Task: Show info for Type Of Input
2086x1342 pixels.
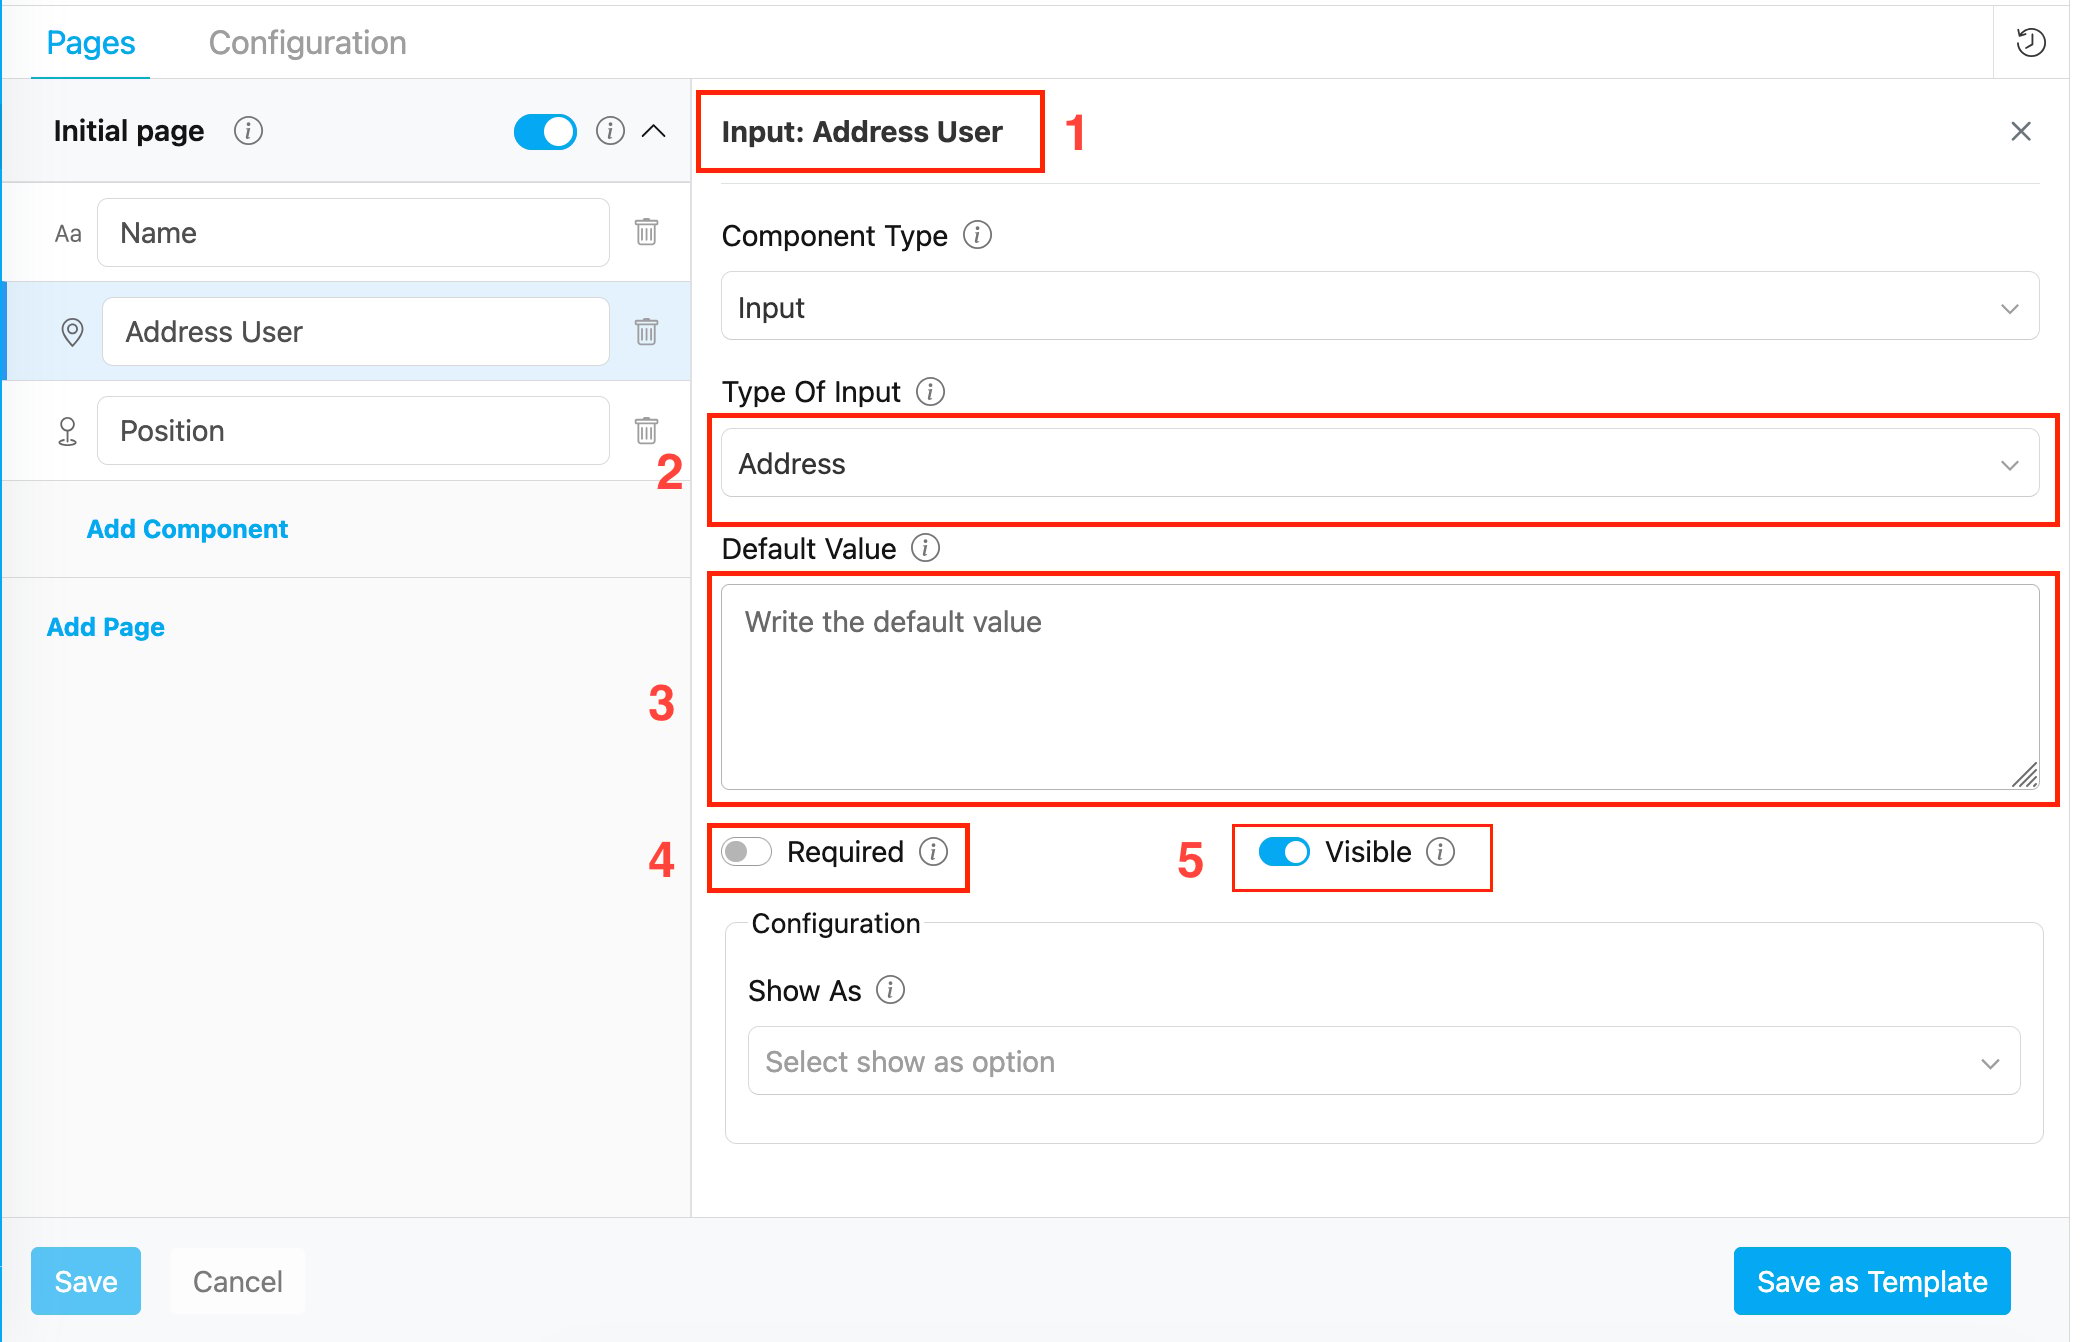Action: pos(930,391)
